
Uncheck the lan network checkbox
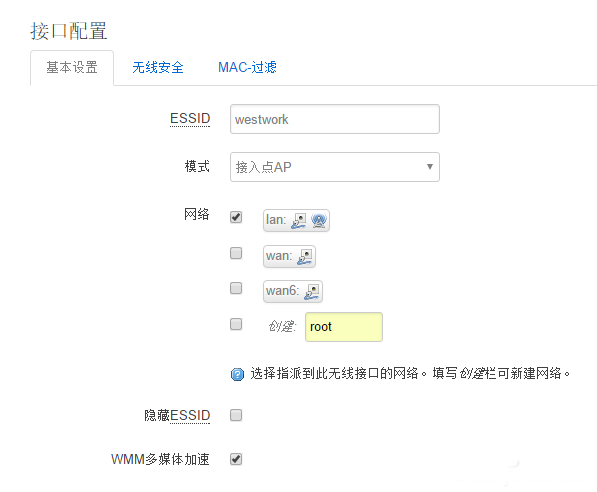(236, 217)
